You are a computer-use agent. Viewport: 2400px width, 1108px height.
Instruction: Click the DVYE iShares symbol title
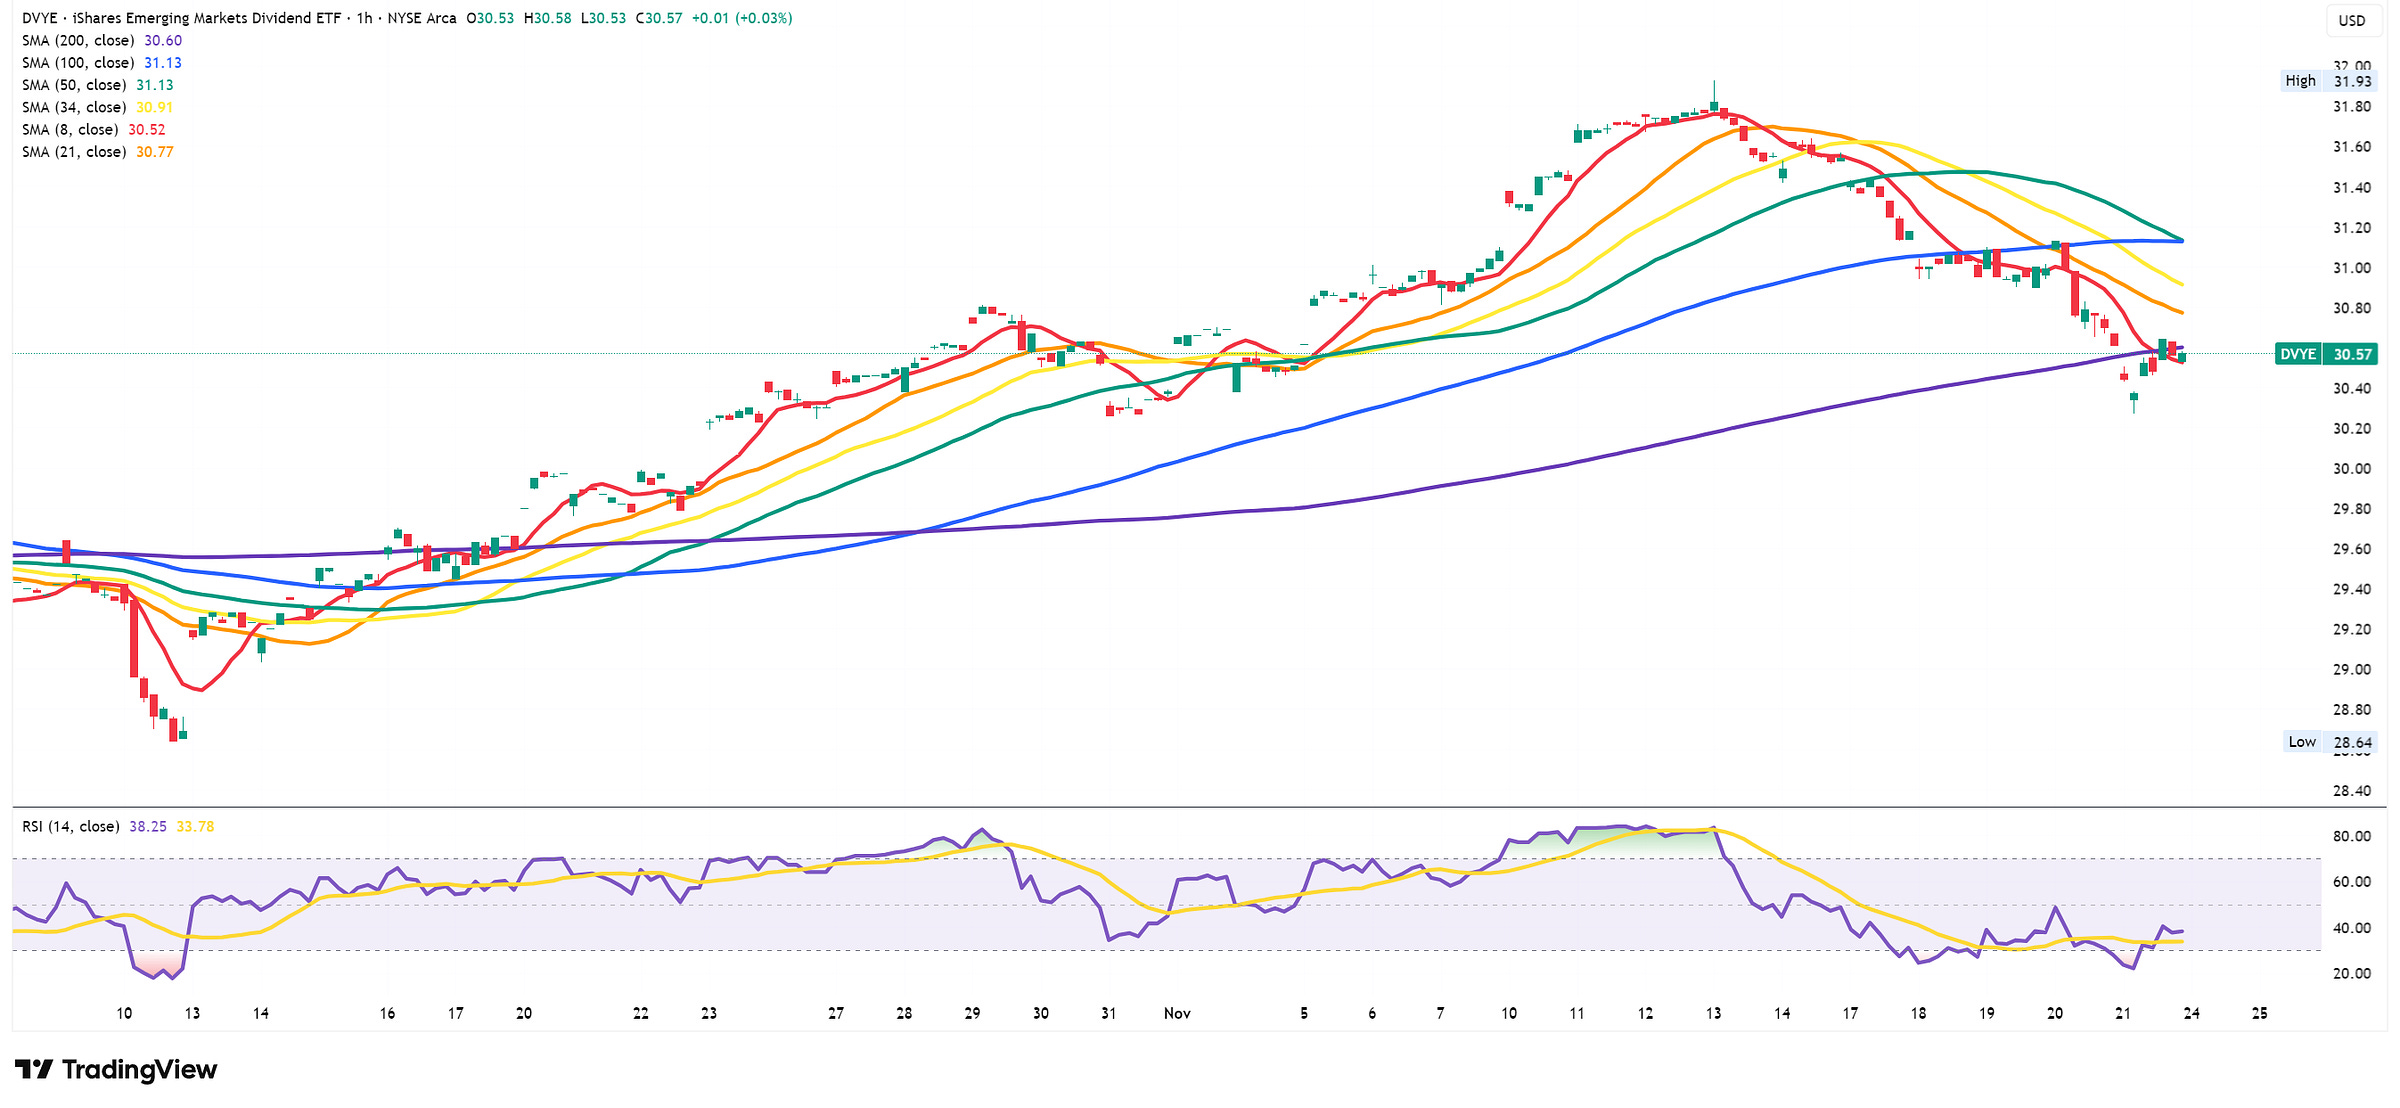(181, 18)
